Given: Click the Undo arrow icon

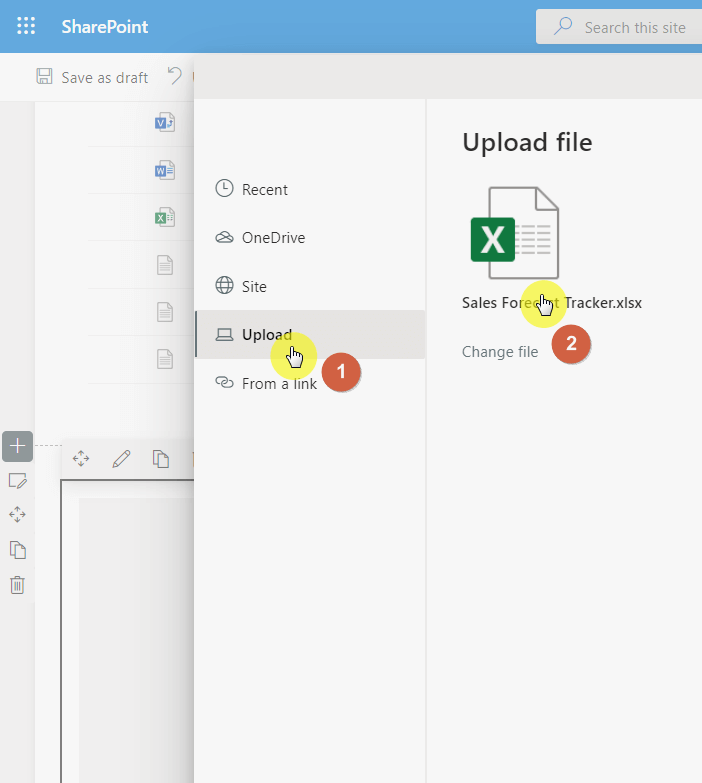Looking at the screenshot, I should coord(175,76).
